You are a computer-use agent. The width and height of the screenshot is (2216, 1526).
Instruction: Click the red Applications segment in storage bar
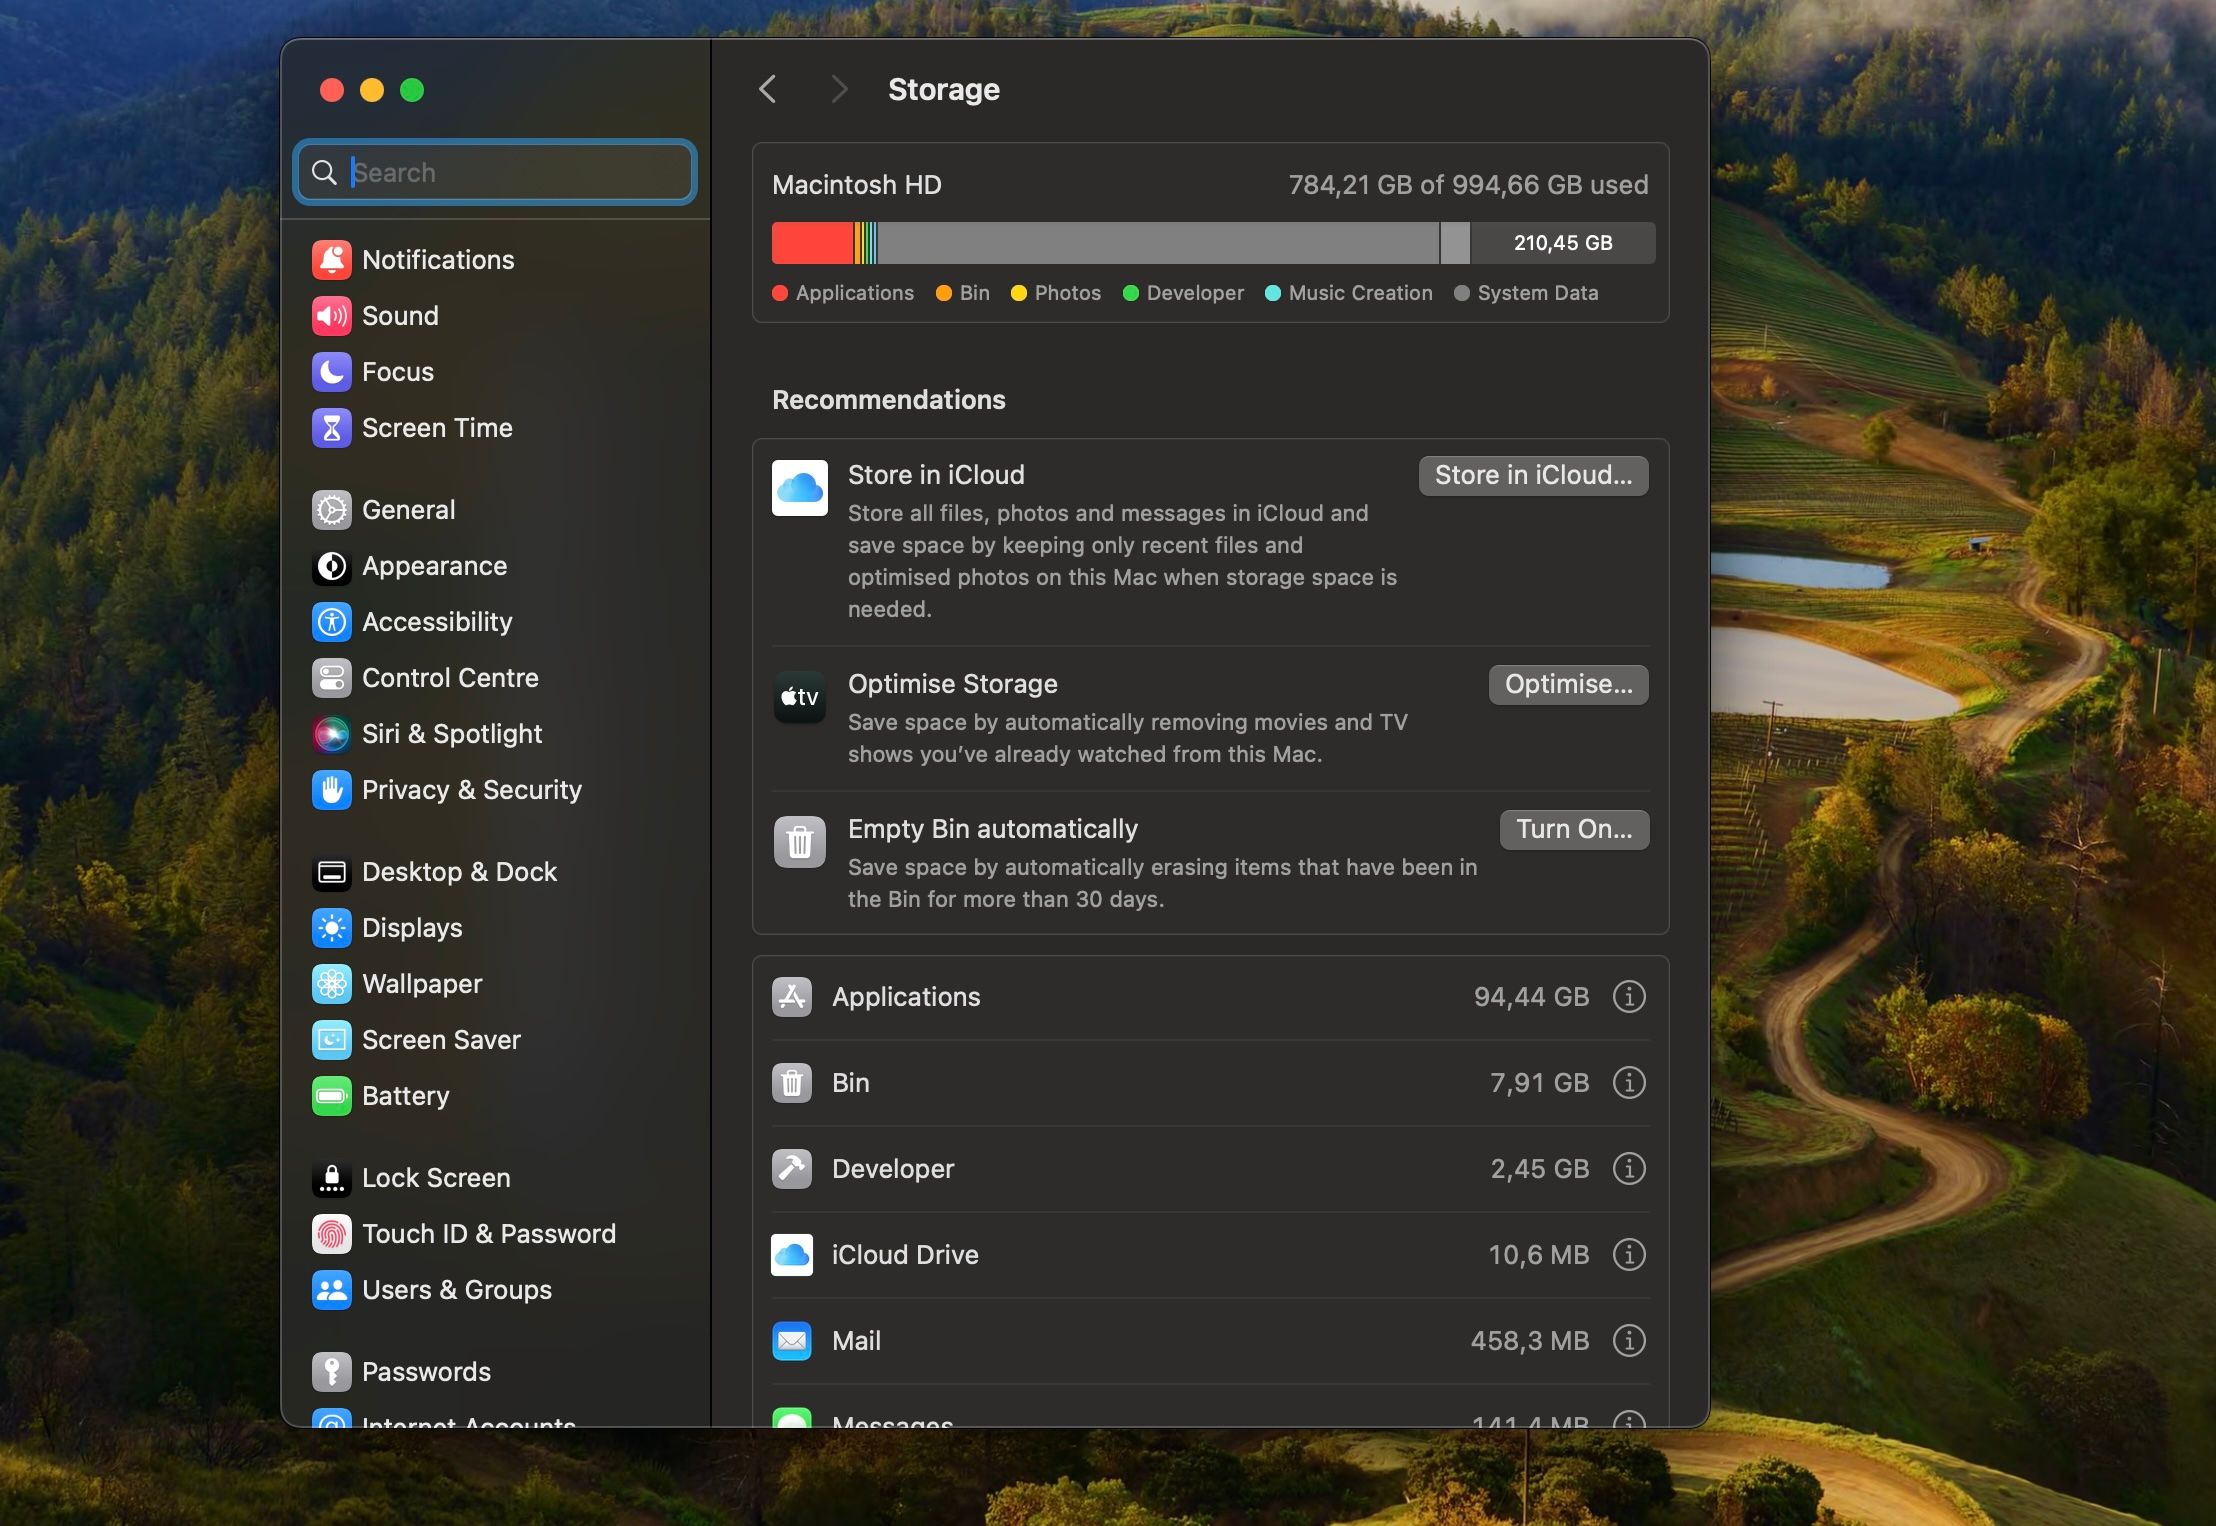point(811,243)
